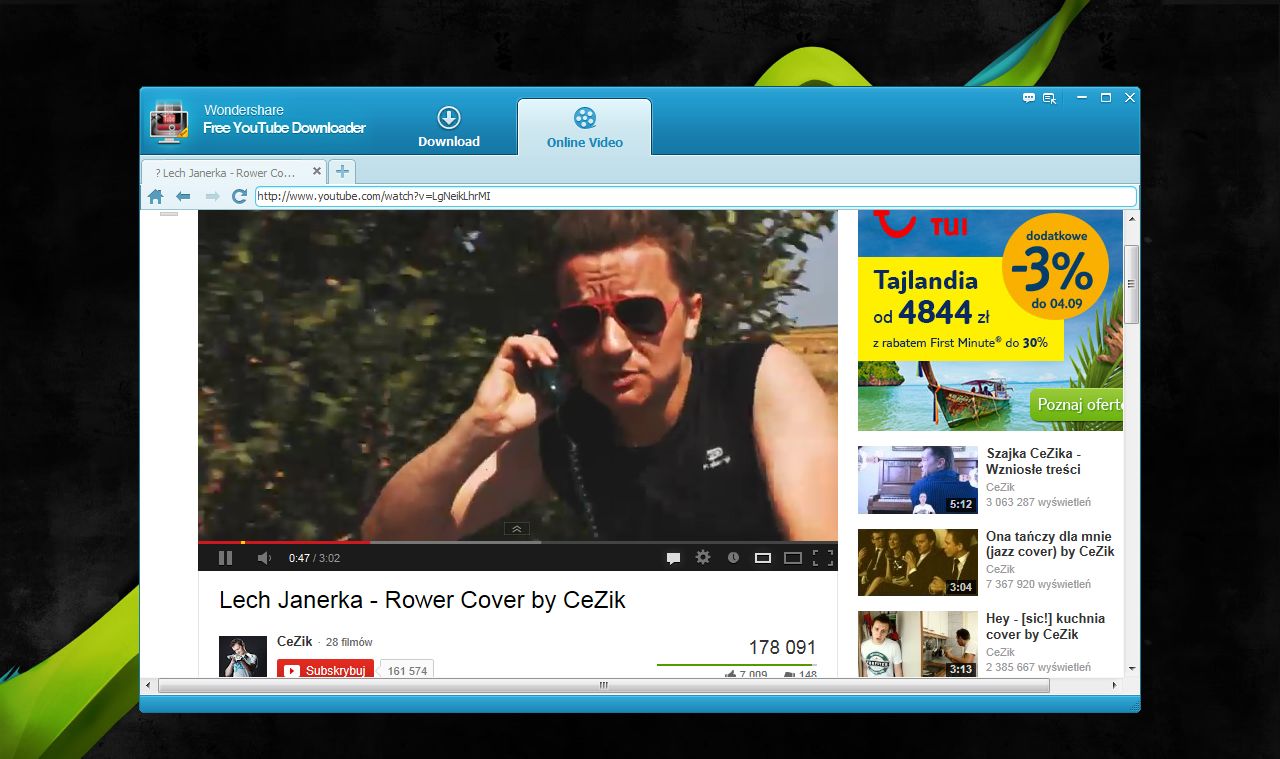1280x759 pixels.
Task: Open a new browser tab with plus button
Action: pyautogui.click(x=342, y=172)
